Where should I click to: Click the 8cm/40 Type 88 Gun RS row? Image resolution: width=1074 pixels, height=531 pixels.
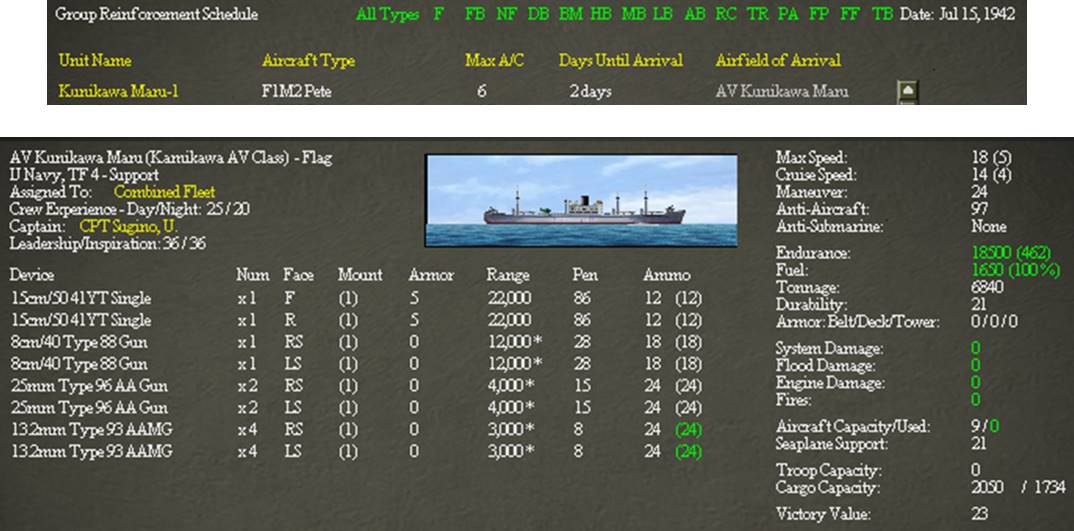[x=356, y=342]
